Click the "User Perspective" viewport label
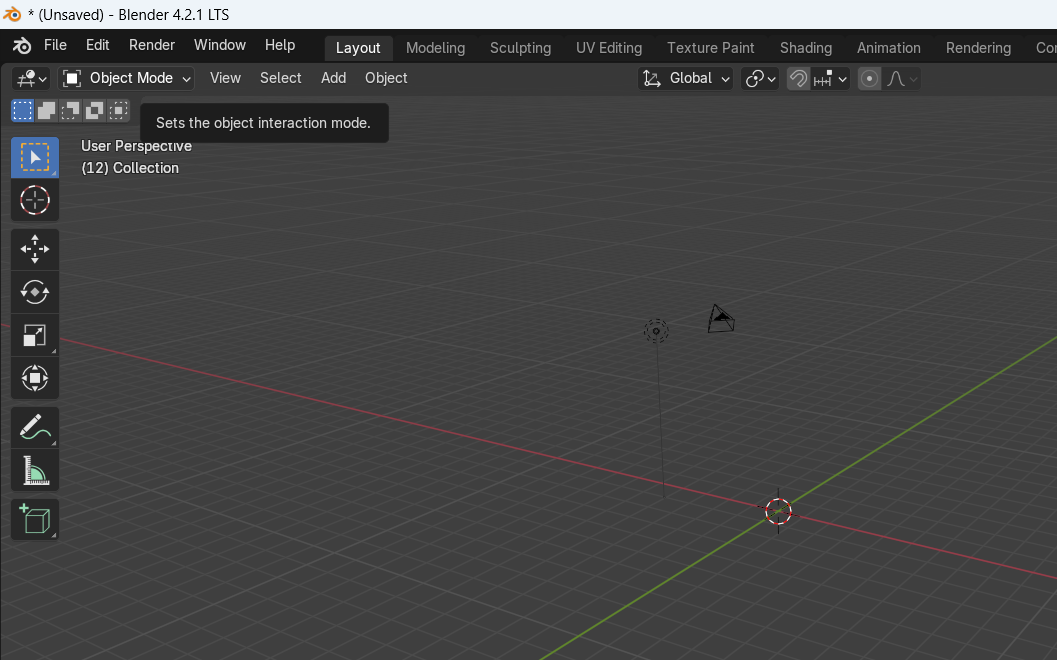The height and width of the screenshot is (660, 1057). point(136,146)
